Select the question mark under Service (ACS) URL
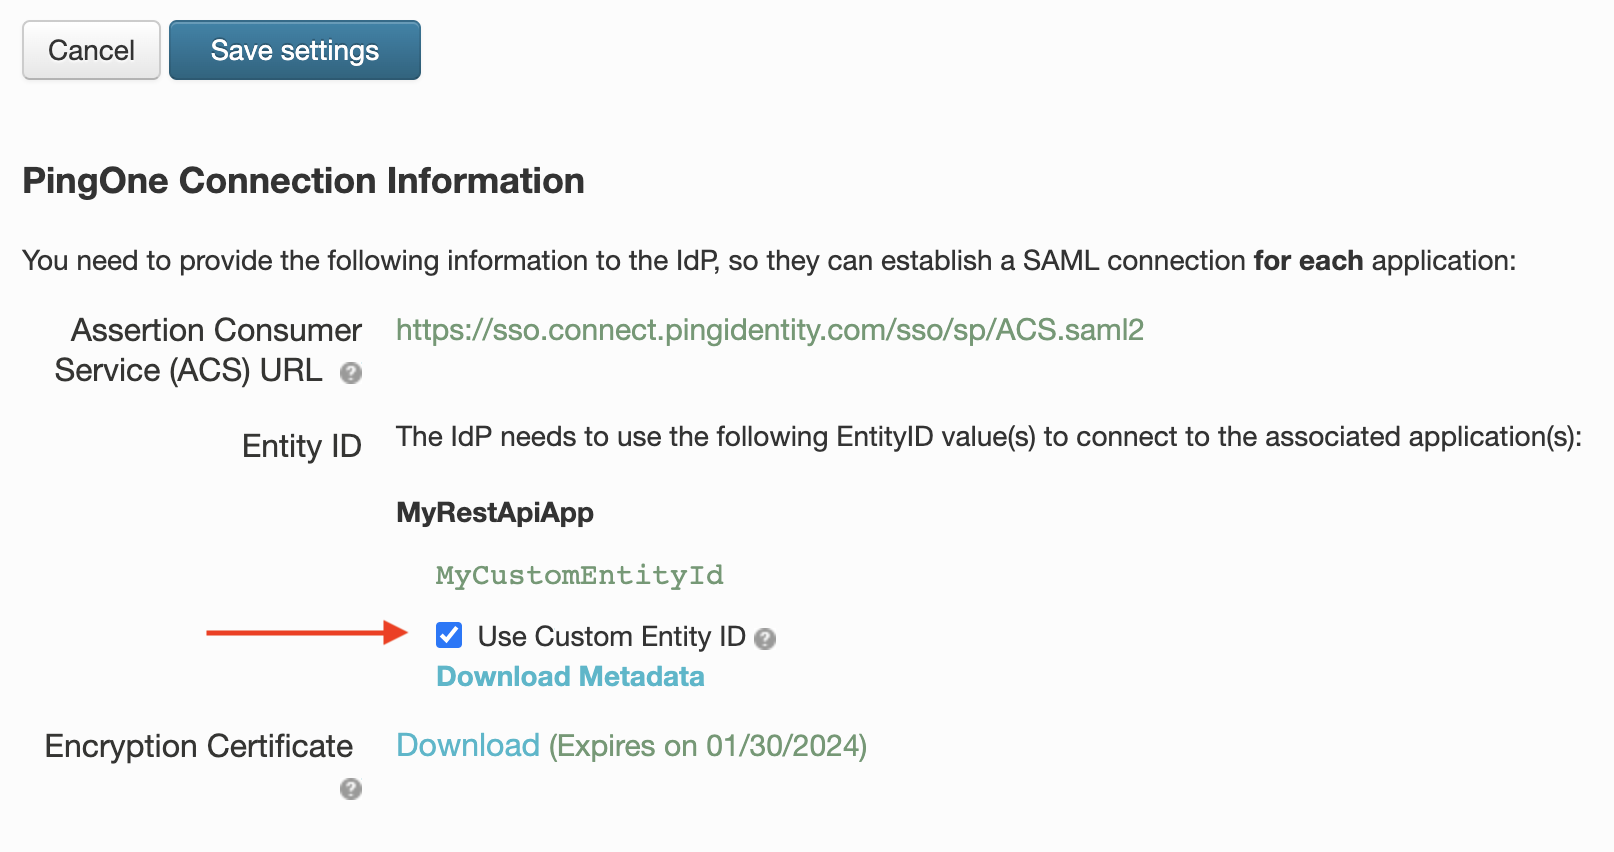 tap(349, 374)
